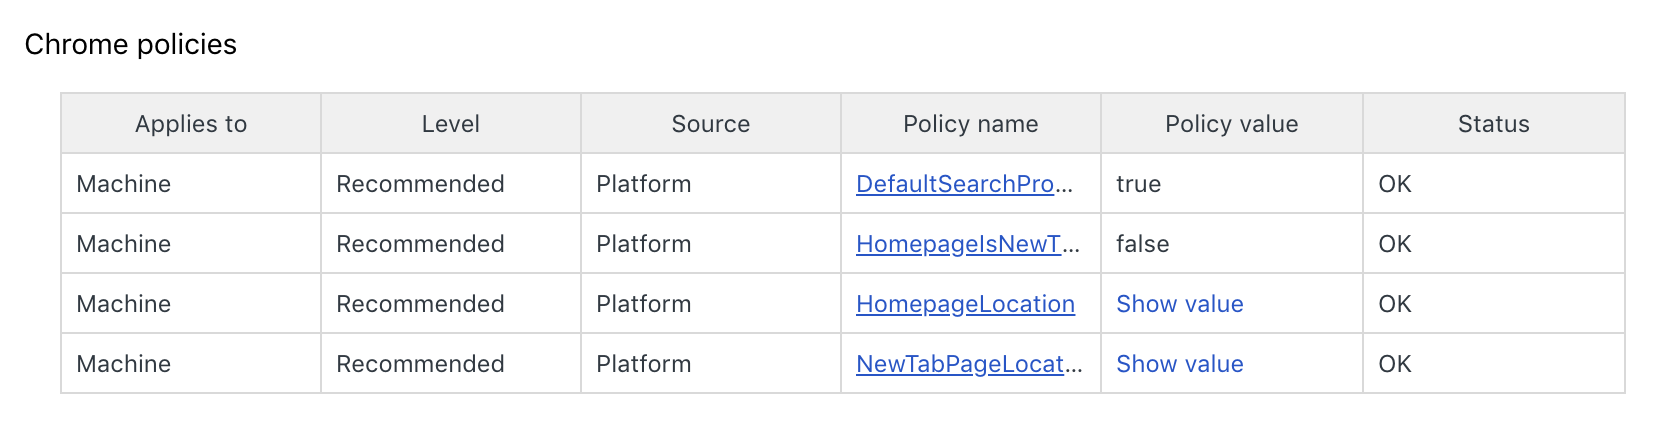Click the "Policy name" column header
This screenshot has width=1654, height=448.
coord(970,124)
